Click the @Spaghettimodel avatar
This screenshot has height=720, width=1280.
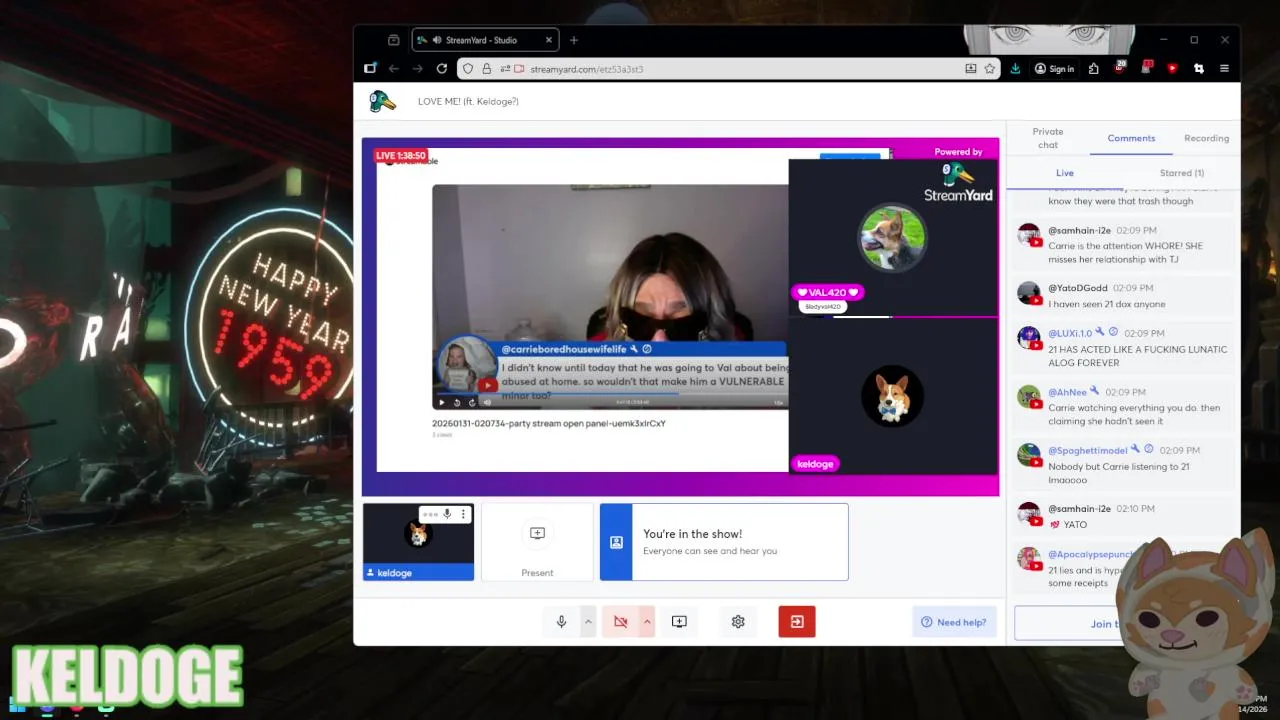[1029, 455]
